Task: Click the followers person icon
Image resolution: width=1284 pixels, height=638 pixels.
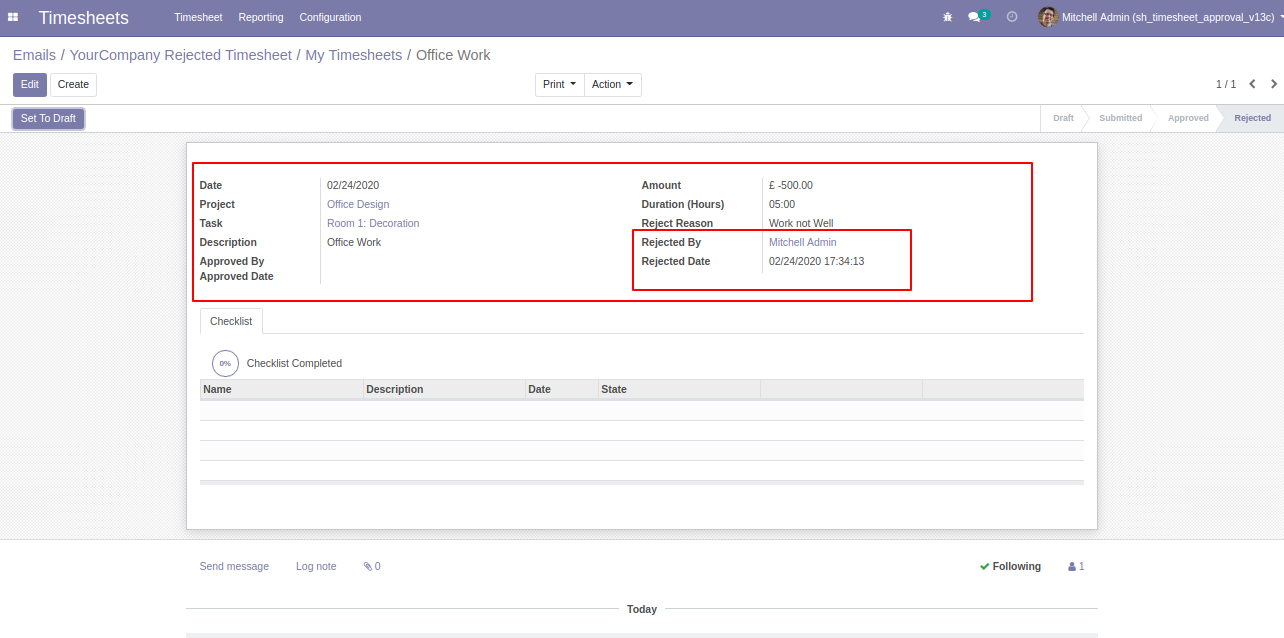Action: [1072, 566]
